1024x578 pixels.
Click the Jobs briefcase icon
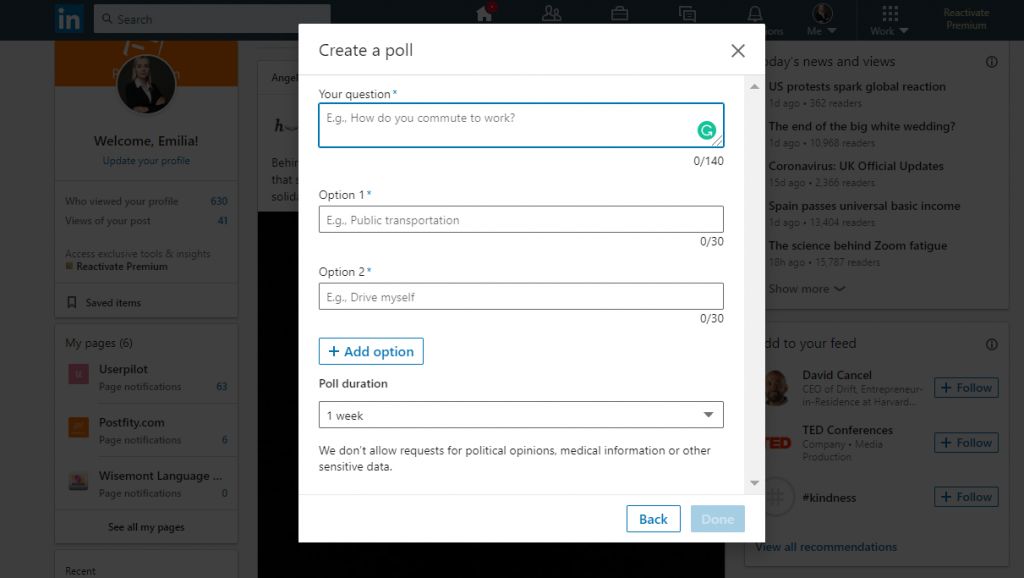[619, 13]
